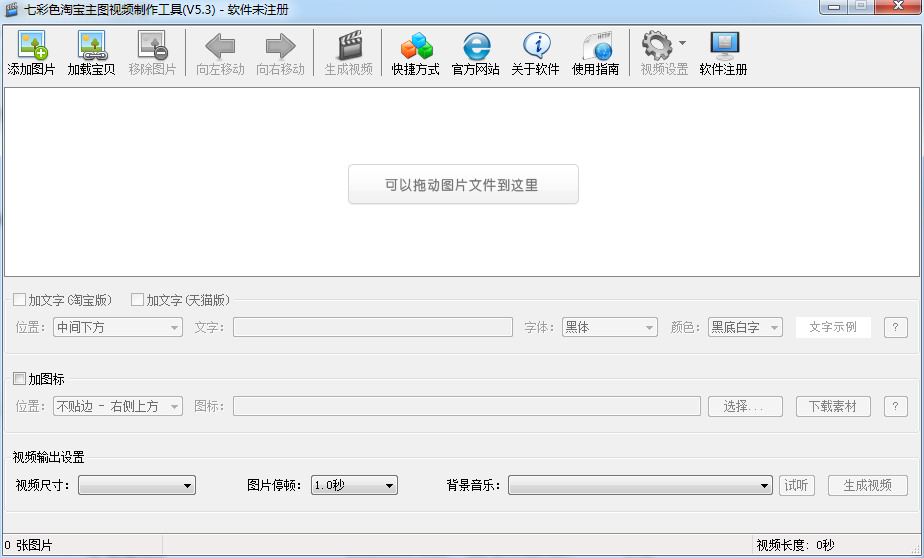Click the 下载素材 download button

(x=833, y=406)
